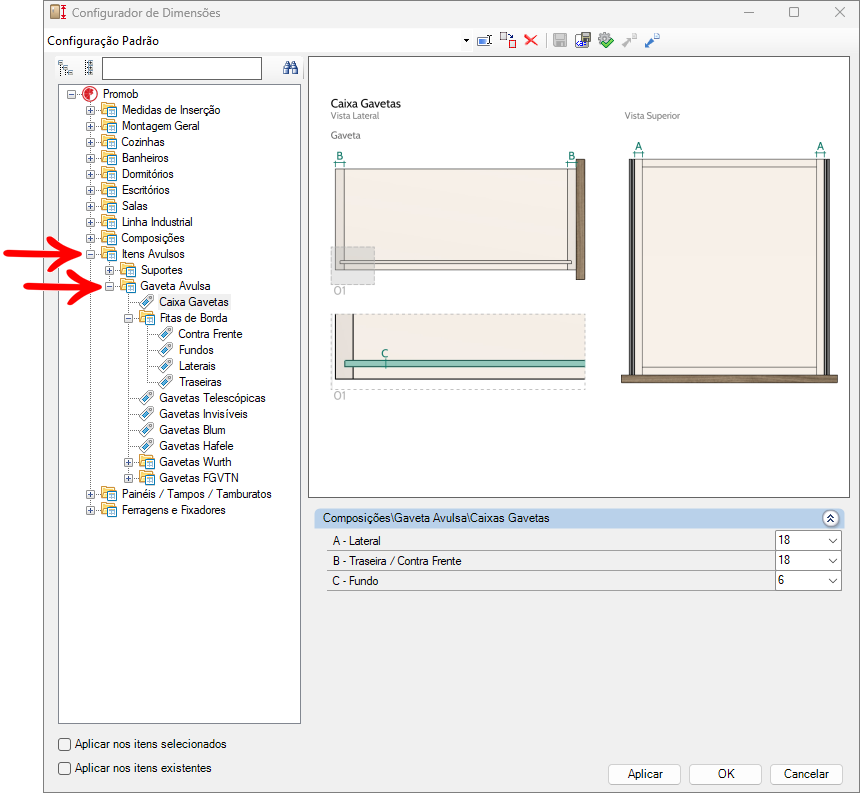Image resolution: width=860 pixels, height=793 pixels.
Task: Open the B - Traseira / Contra Frente dropdown
Action: (833, 560)
